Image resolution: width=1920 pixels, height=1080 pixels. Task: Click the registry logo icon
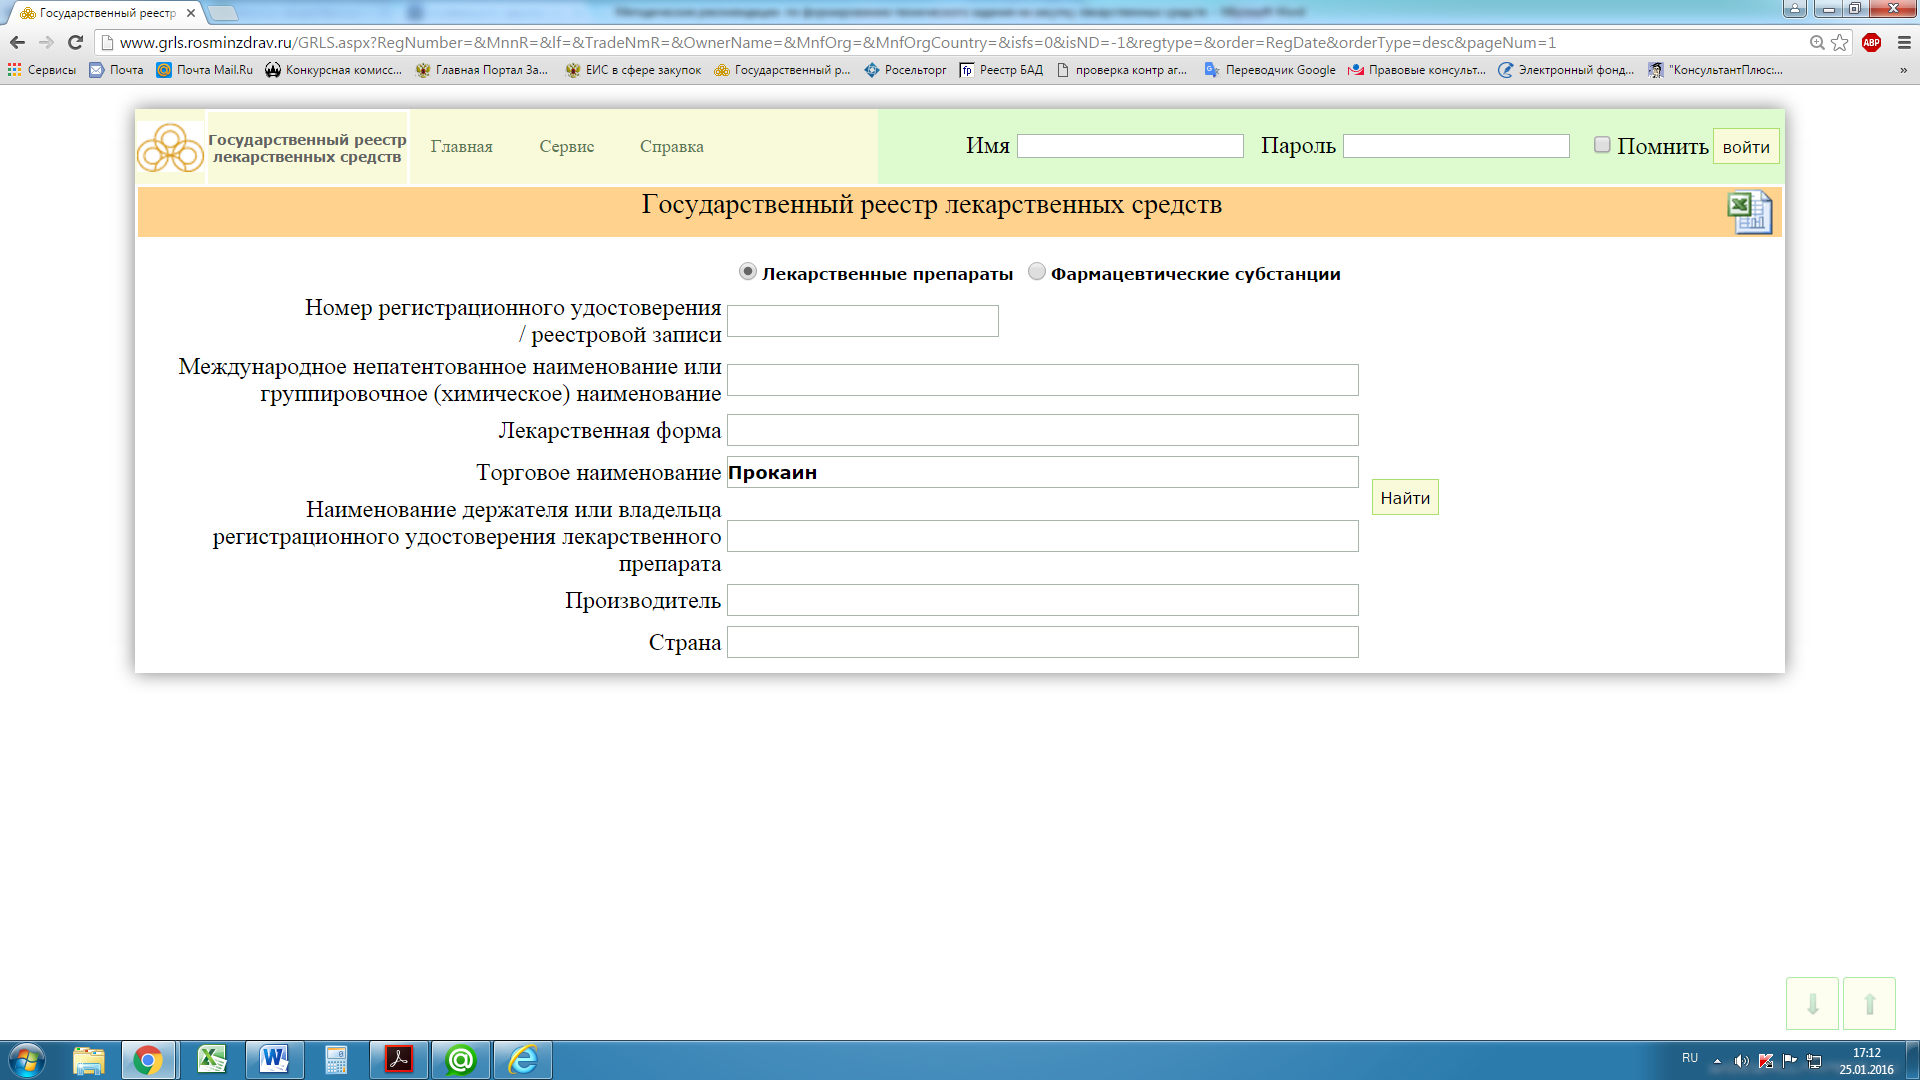click(x=170, y=148)
